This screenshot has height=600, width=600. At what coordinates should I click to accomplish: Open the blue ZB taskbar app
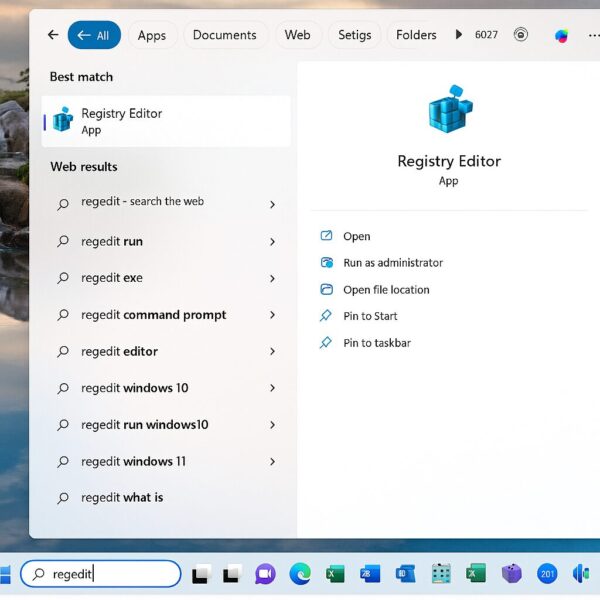click(x=370, y=574)
